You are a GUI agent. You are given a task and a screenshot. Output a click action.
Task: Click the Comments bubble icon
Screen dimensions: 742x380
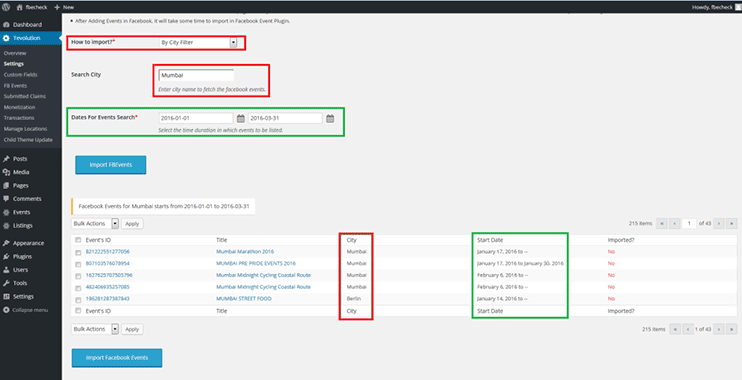point(6,199)
